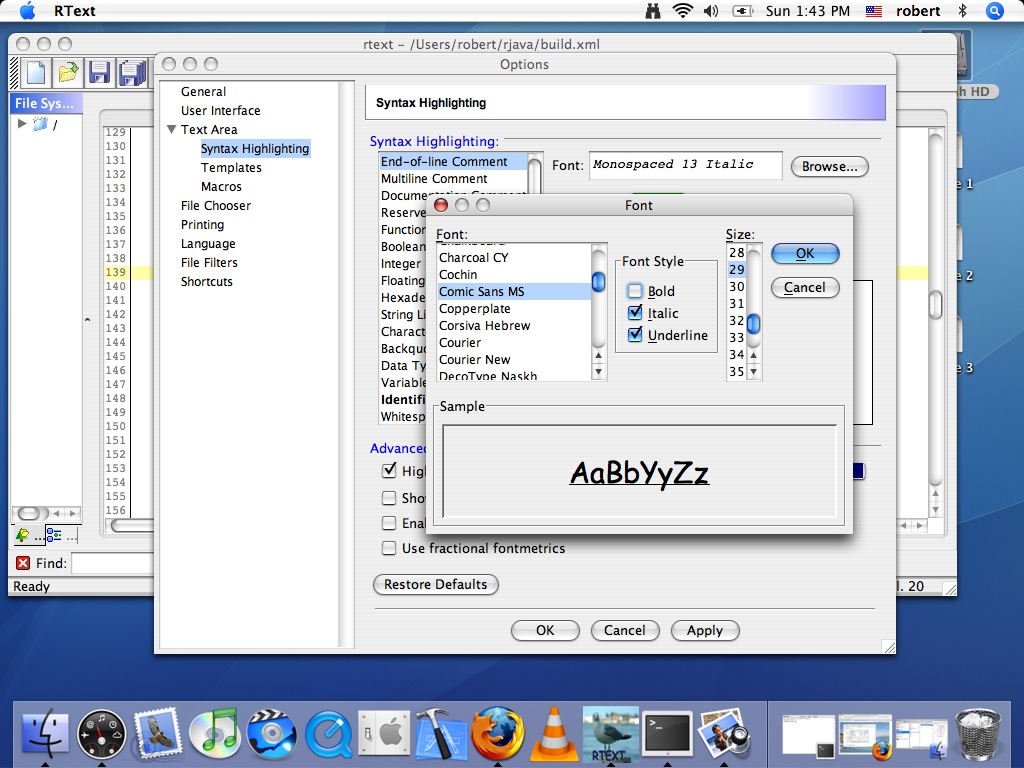Click the Save All toolbar icon
This screenshot has width=1024, height=768.
point(131,72)
